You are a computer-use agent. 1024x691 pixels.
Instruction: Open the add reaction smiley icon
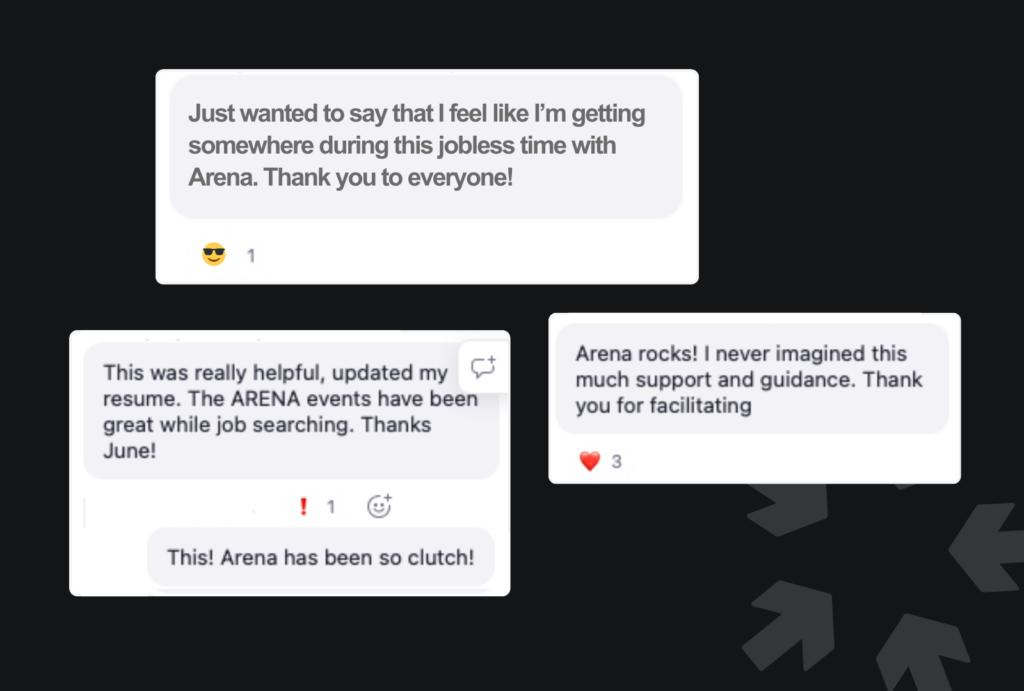(379, 506)
